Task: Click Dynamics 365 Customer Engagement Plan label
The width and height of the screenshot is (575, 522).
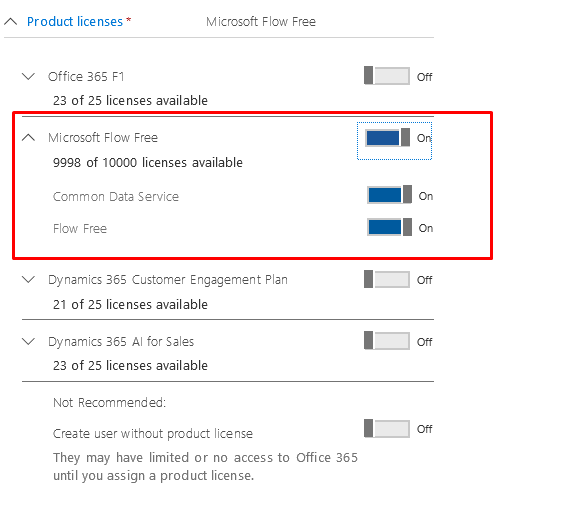Action: (168, 280)
